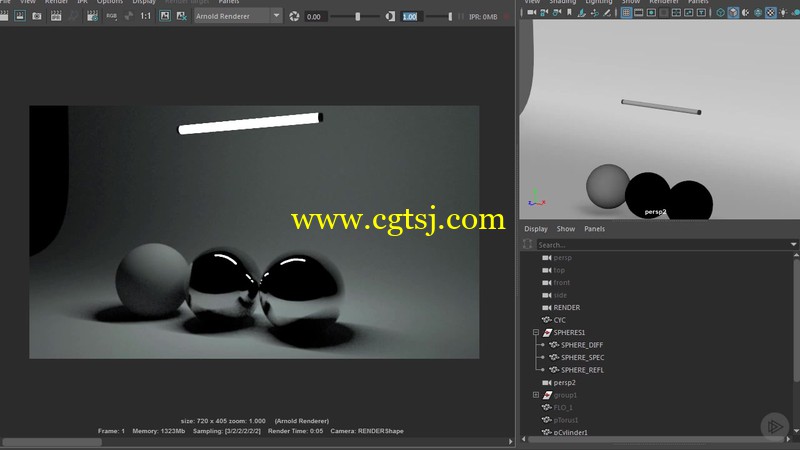Click the Smooth Shade All cube icon
Image resolution: width=800 pixels, height=450 pixels.
(x=733, y=13)
